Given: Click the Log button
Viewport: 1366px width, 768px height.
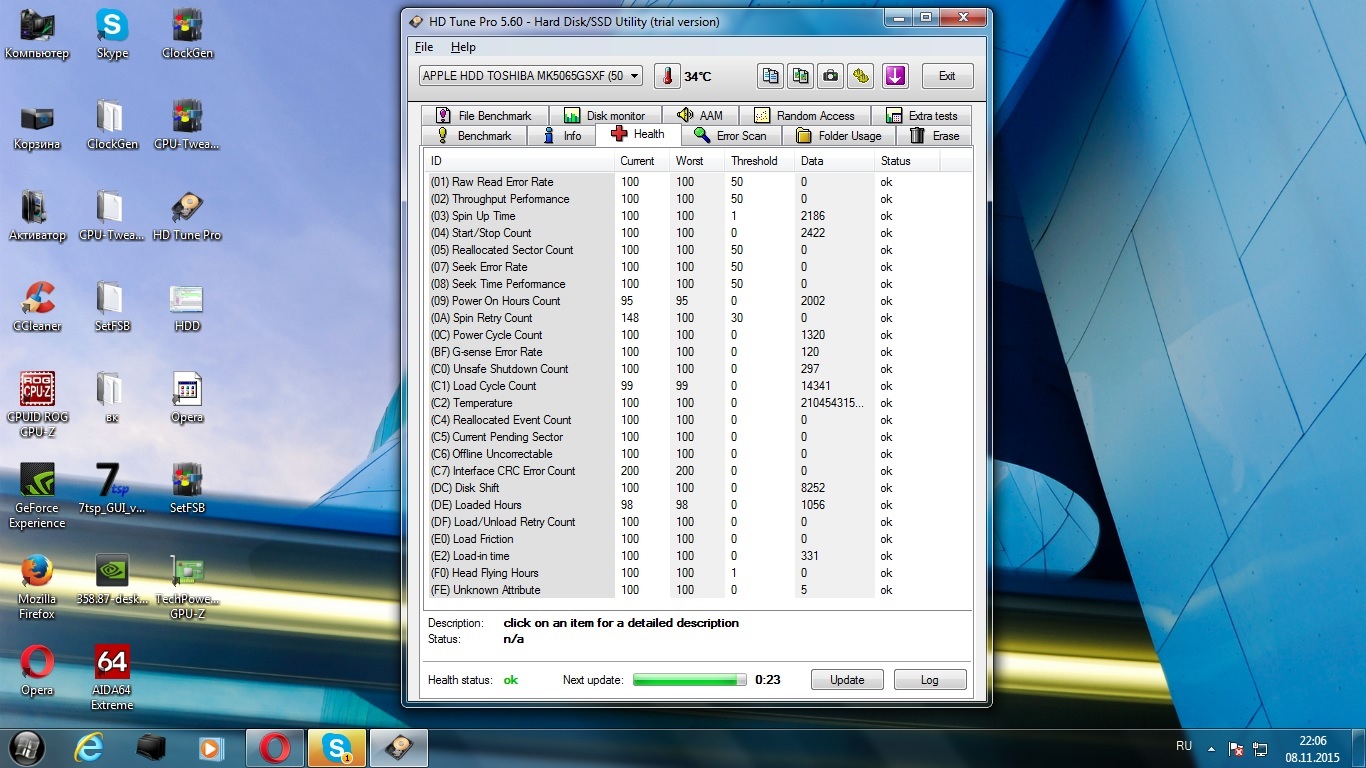Looking at the screenshot, I should [x=929, y=680].
